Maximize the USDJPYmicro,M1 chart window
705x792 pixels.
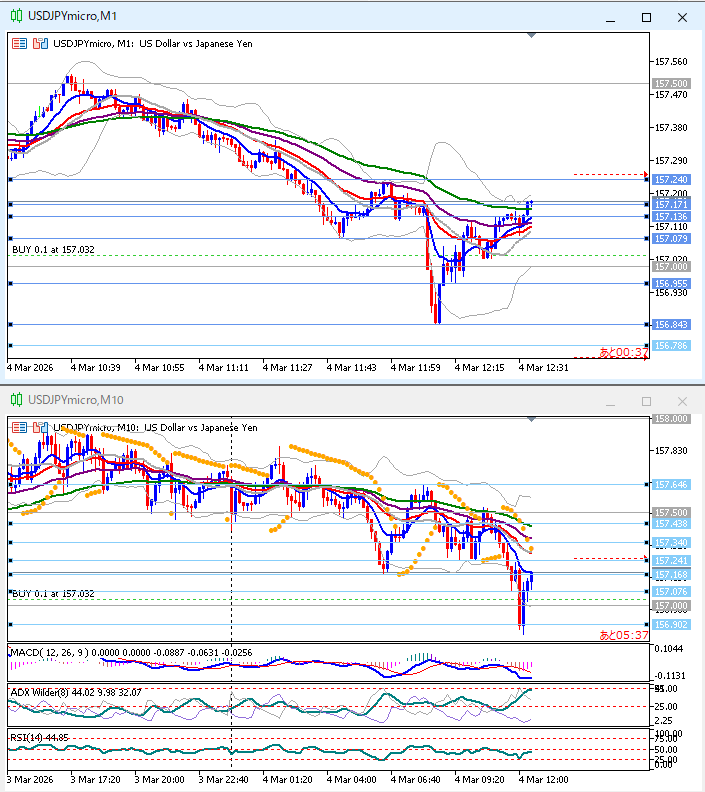click(646, 17)
